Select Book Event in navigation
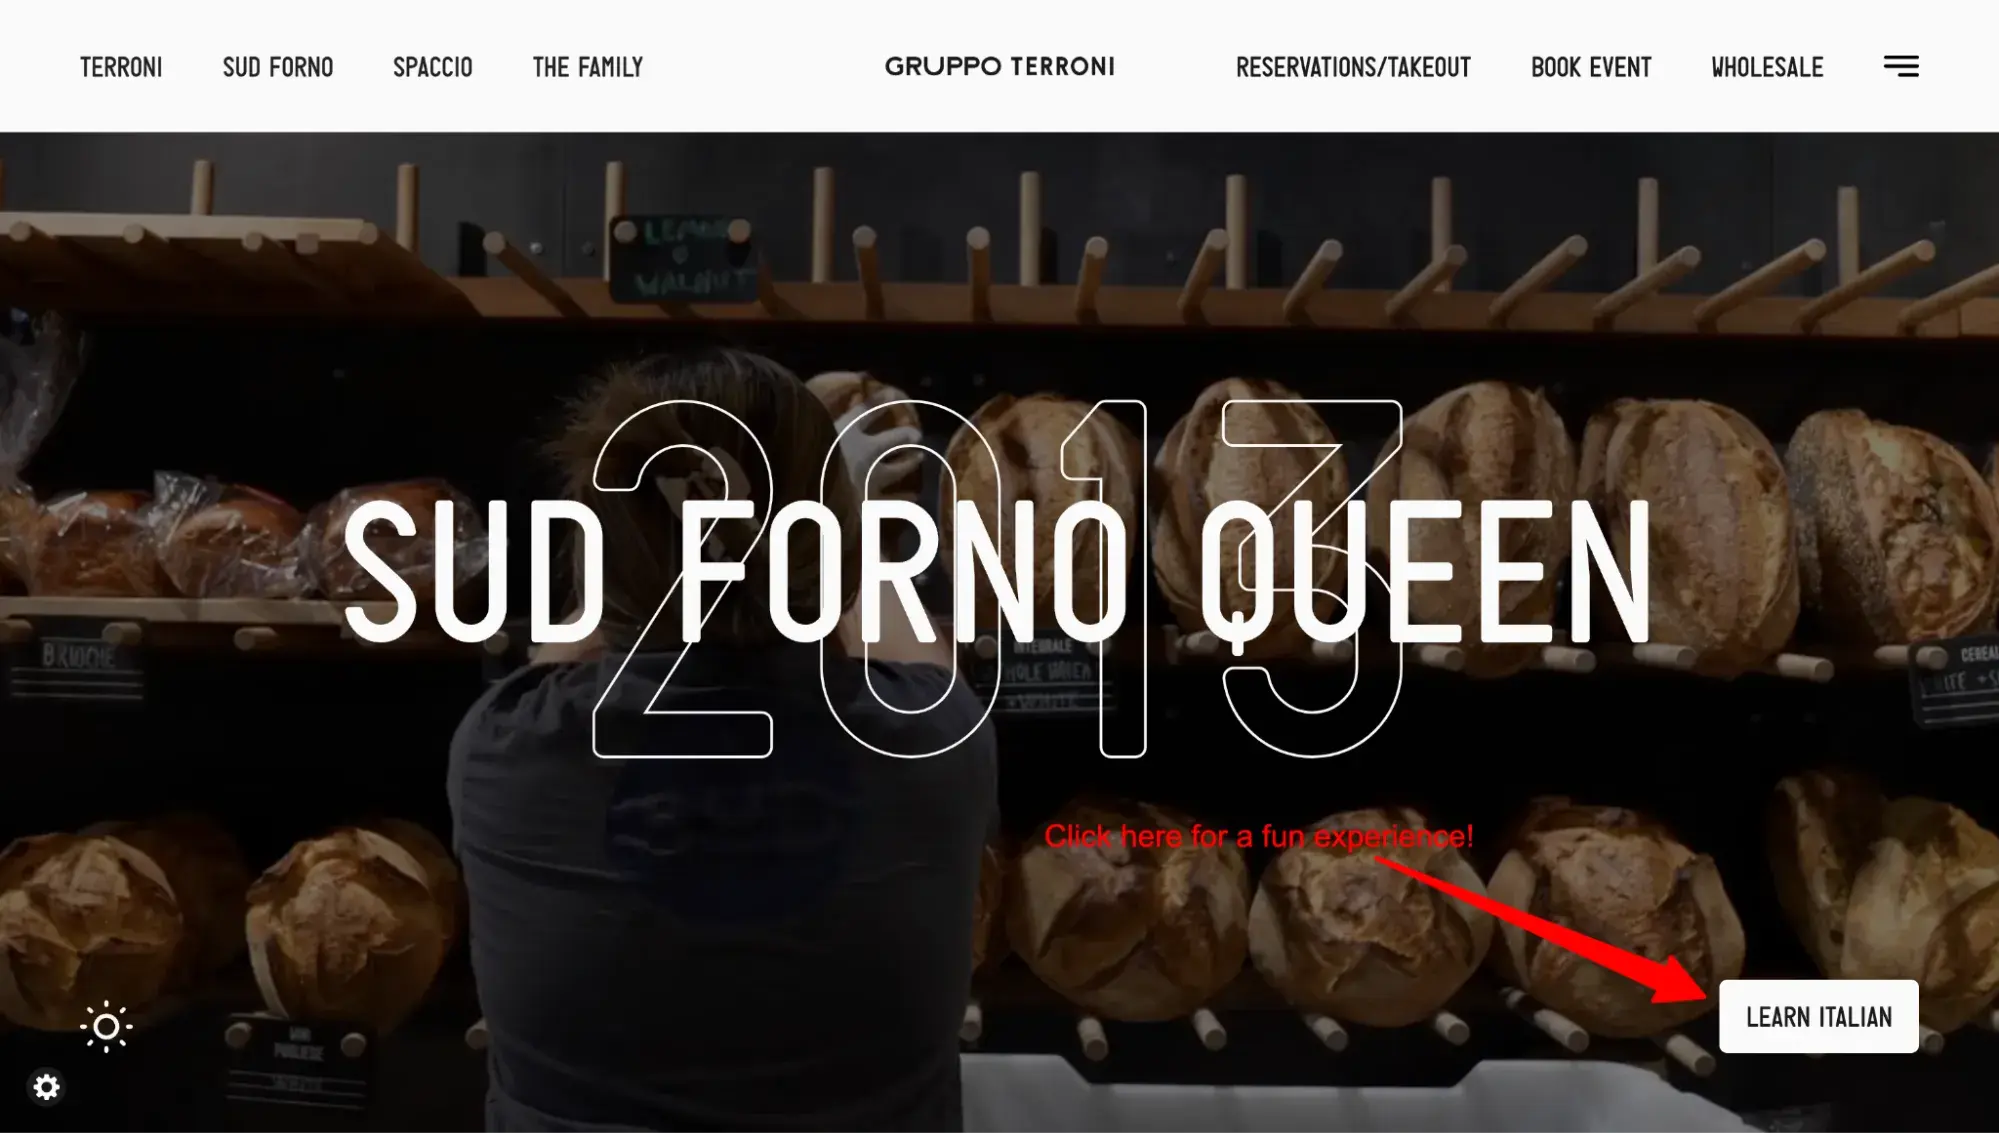This screenshot has width=1999, height=1134. coord(1591,67)
